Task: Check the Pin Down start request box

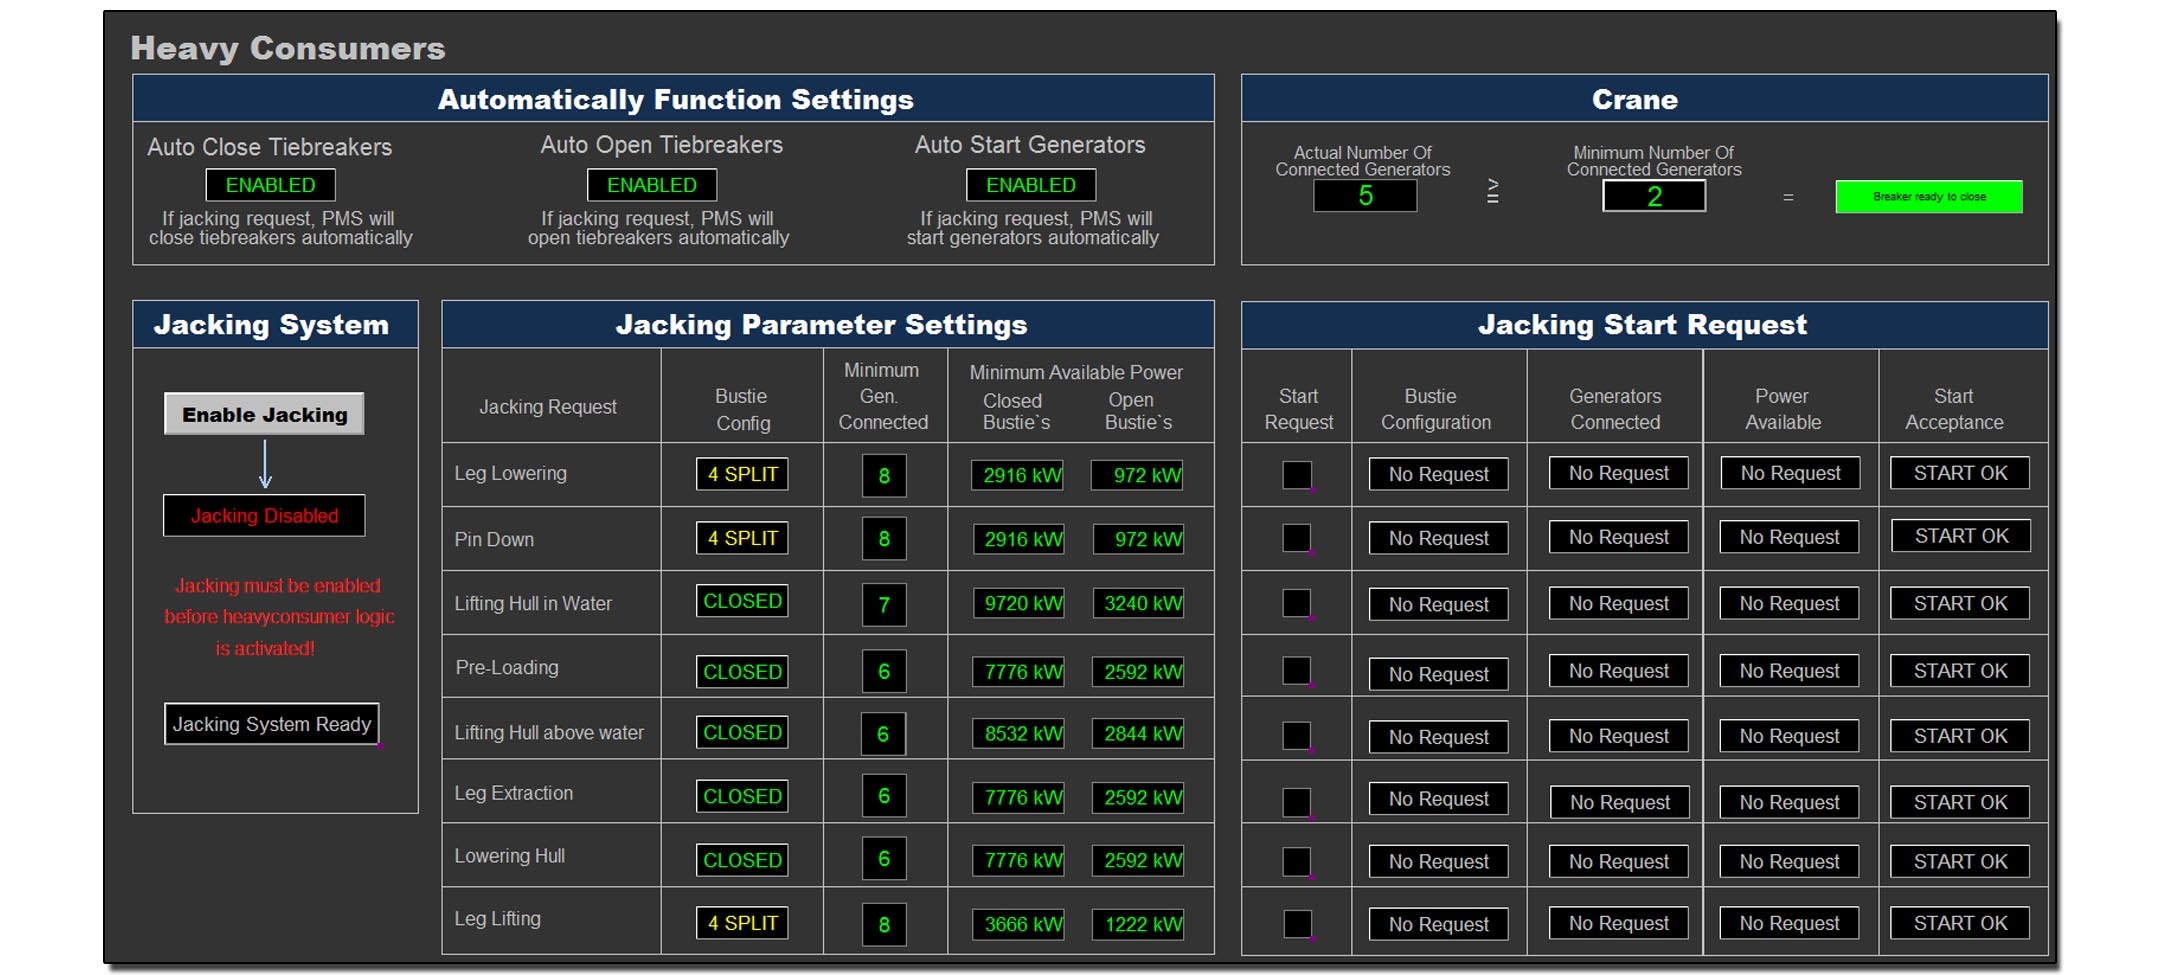Action: [1297, 538]
